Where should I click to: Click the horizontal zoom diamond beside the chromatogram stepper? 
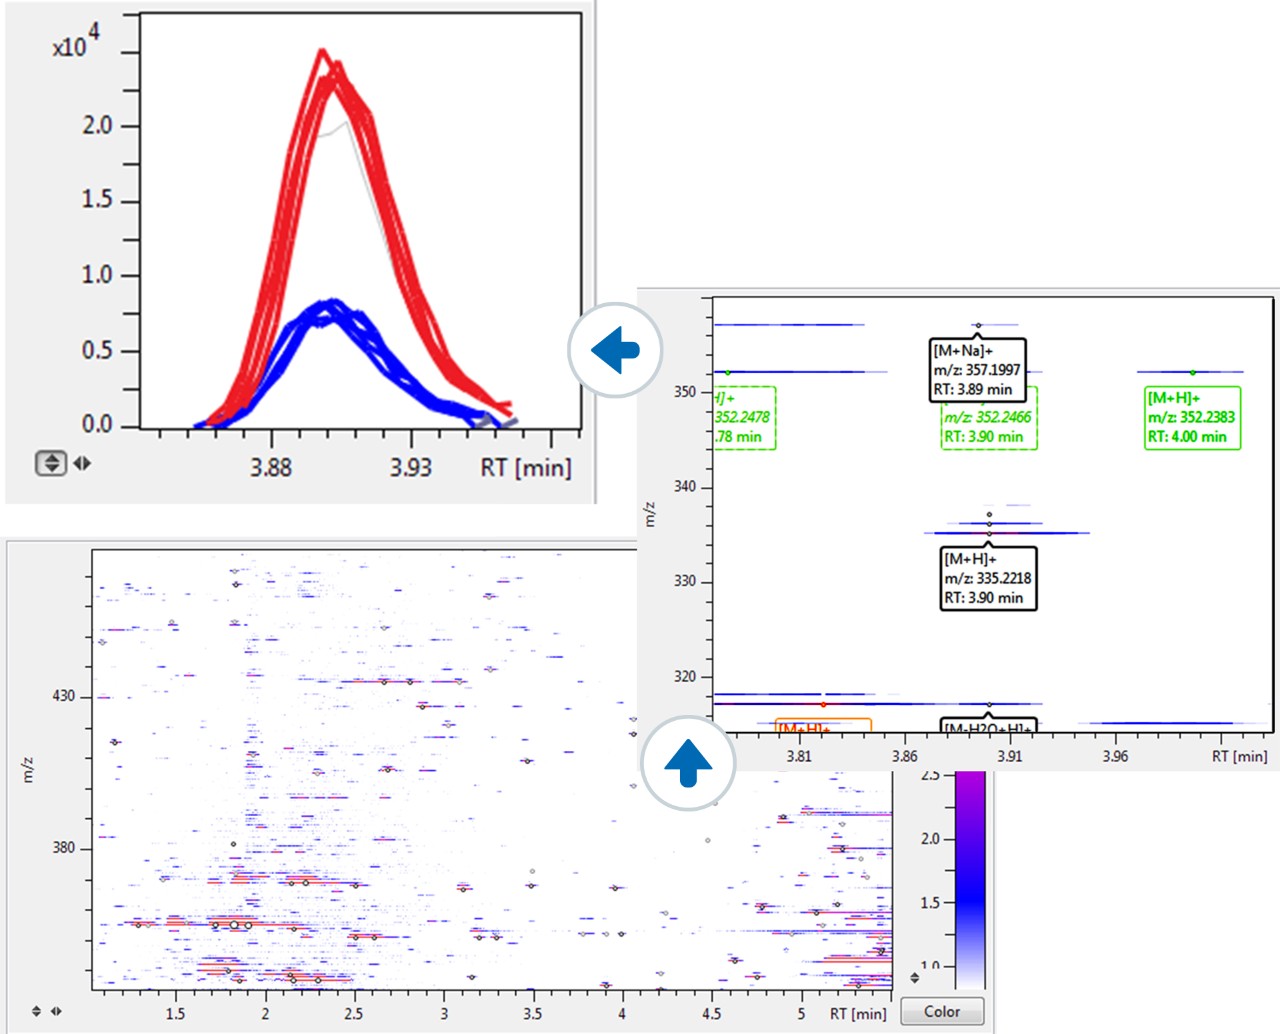tap(81, 462)
